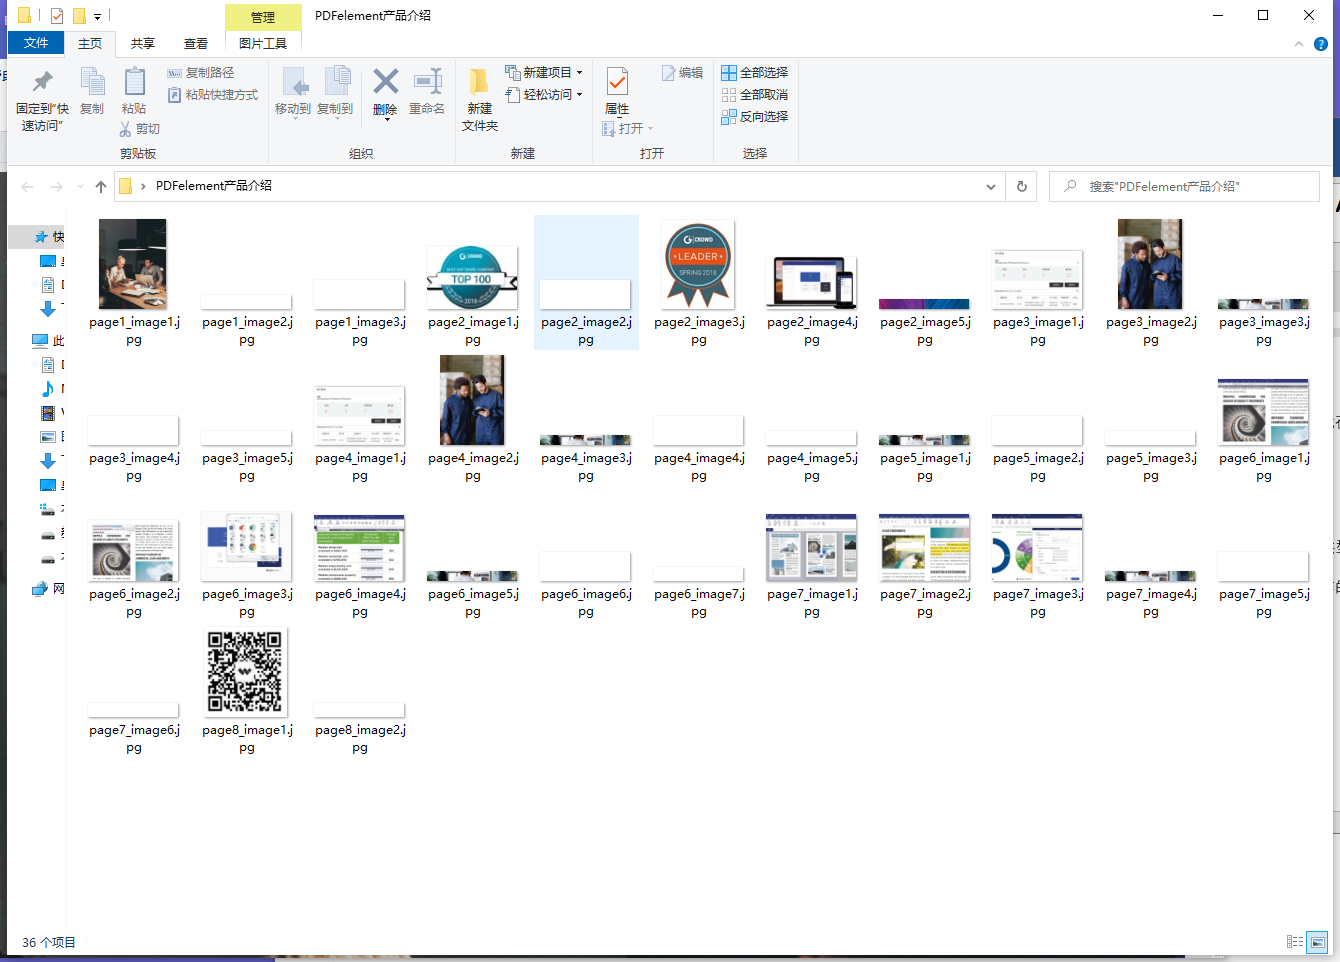The image size is (1340, 962).
Task: Click Copy Path (复制路径) button
Action: pos(201,73)
